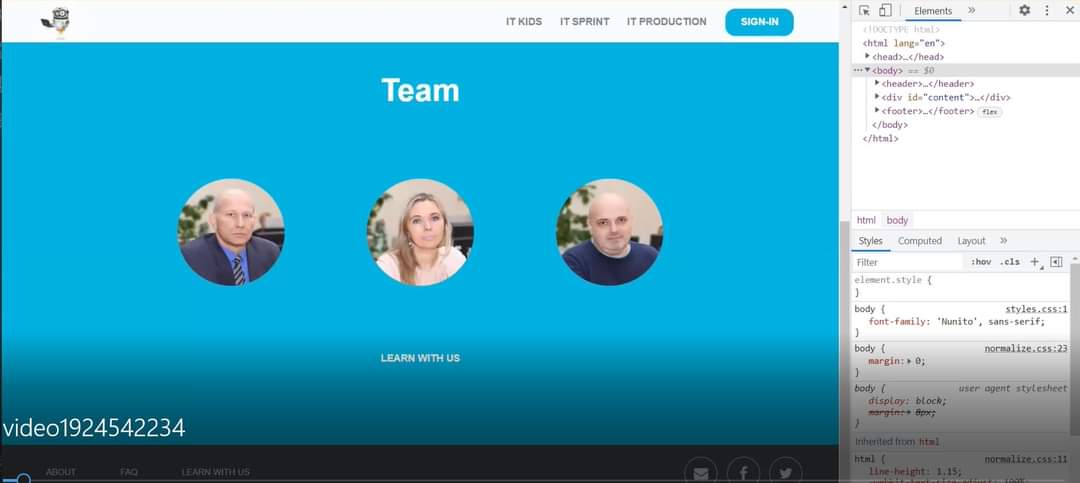The height and width of the screenshot is (483, 1080).
Task: Click the font-family 'Nunito' declaration
Action: click(957, 322)
